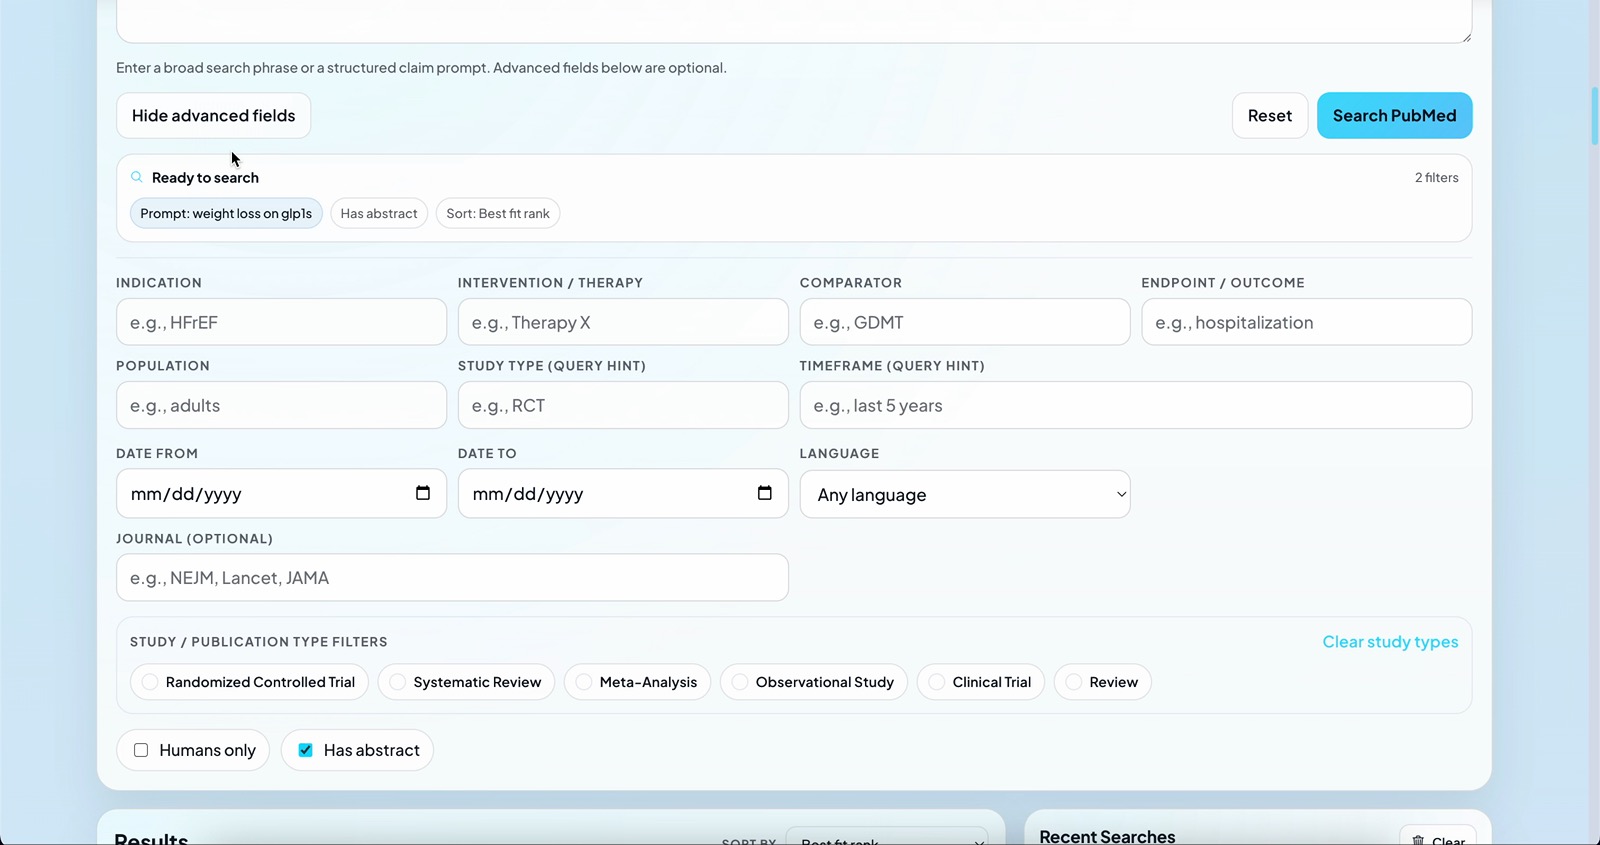Screen dimensions: 1600x845
Task: Click the 2 filters count text
Action: pos(1436,177)
